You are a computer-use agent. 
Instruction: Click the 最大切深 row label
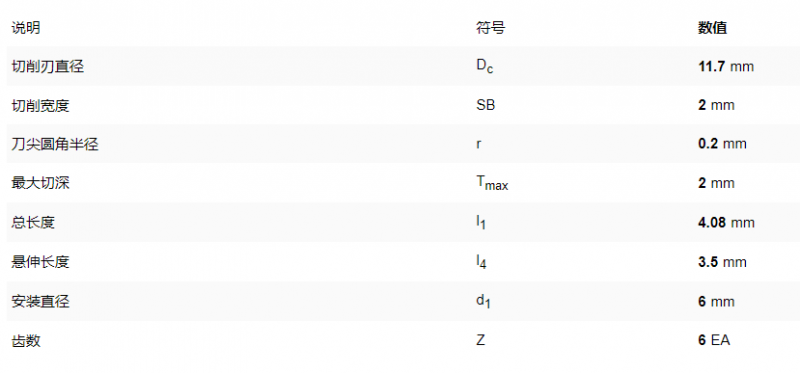click(40, 183)
